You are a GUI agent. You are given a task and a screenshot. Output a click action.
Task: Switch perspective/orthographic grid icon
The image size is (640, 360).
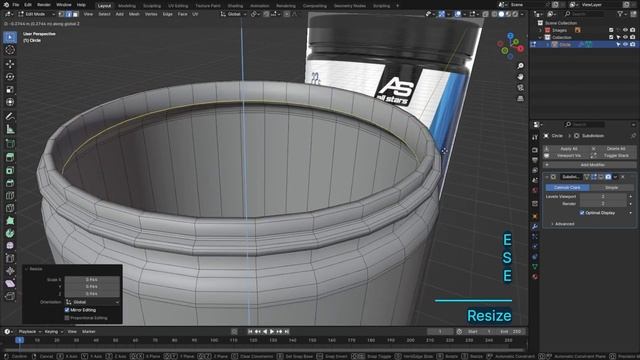click(x=520, y=99)
